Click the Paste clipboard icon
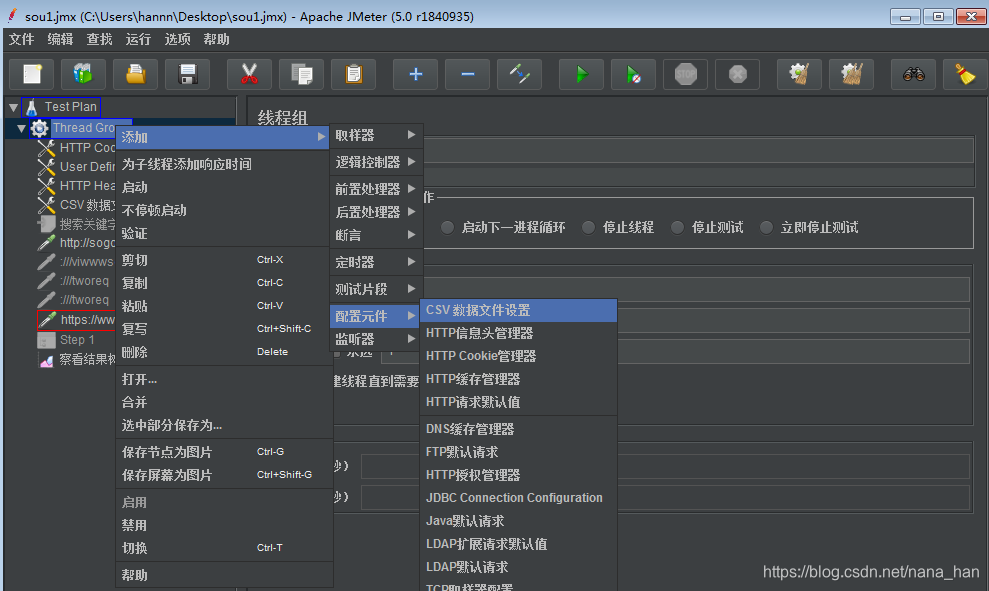 (353, 74)
